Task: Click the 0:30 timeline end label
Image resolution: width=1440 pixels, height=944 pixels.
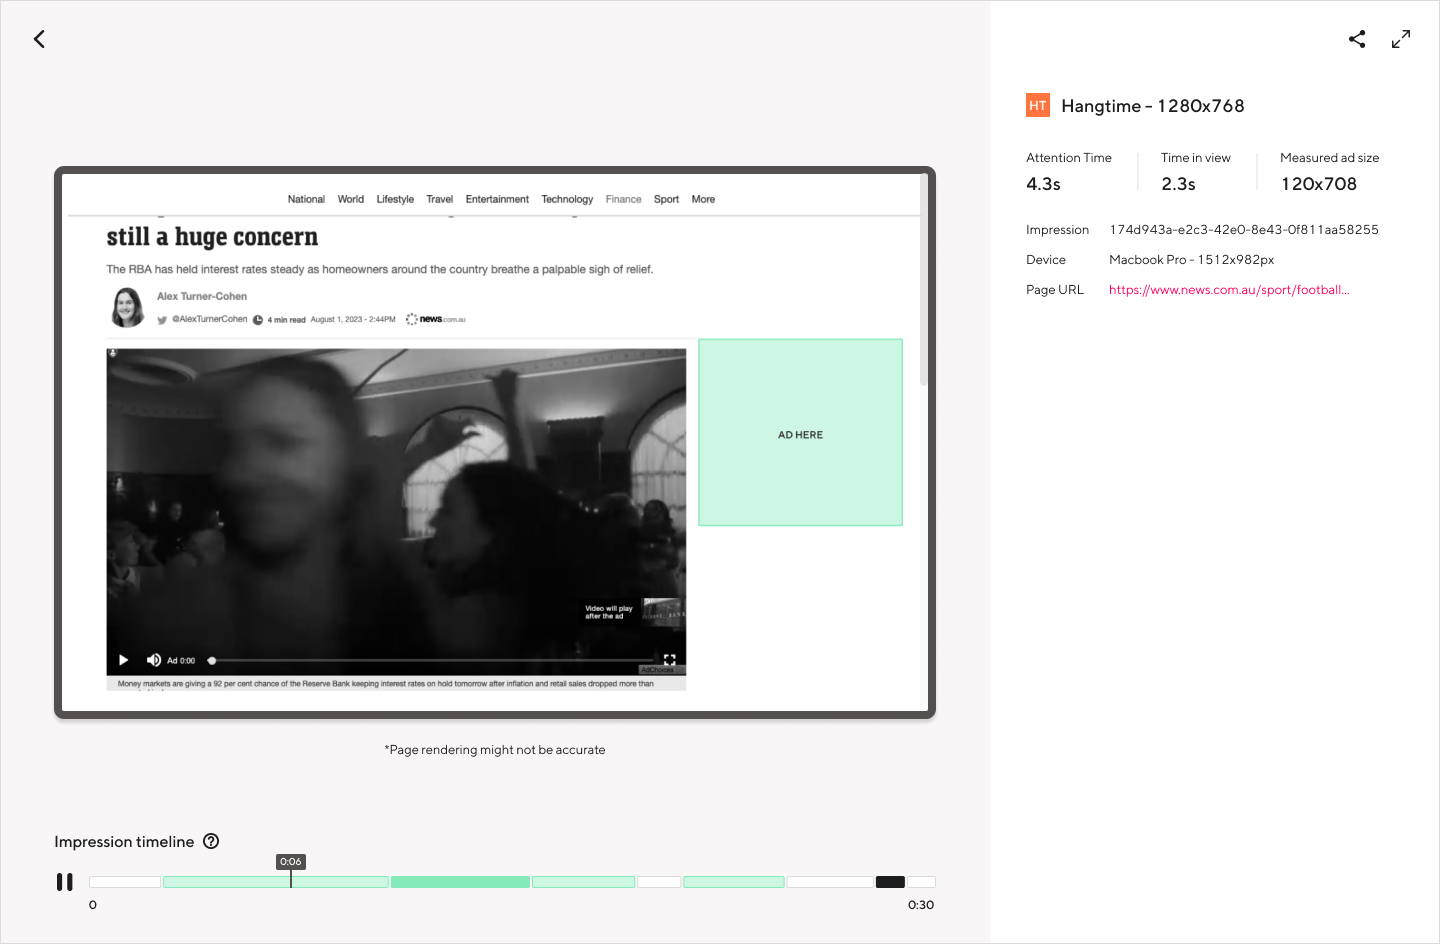Action: tap(921, 905)
